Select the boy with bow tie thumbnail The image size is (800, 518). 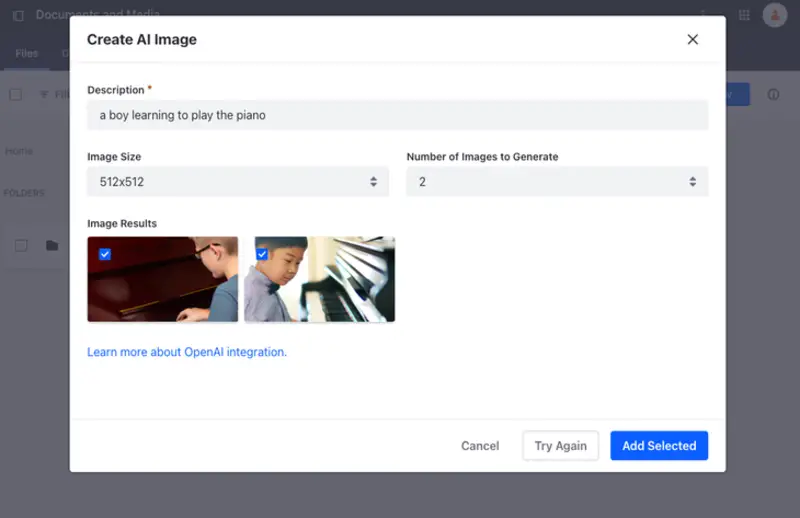[x=319, y=279]
